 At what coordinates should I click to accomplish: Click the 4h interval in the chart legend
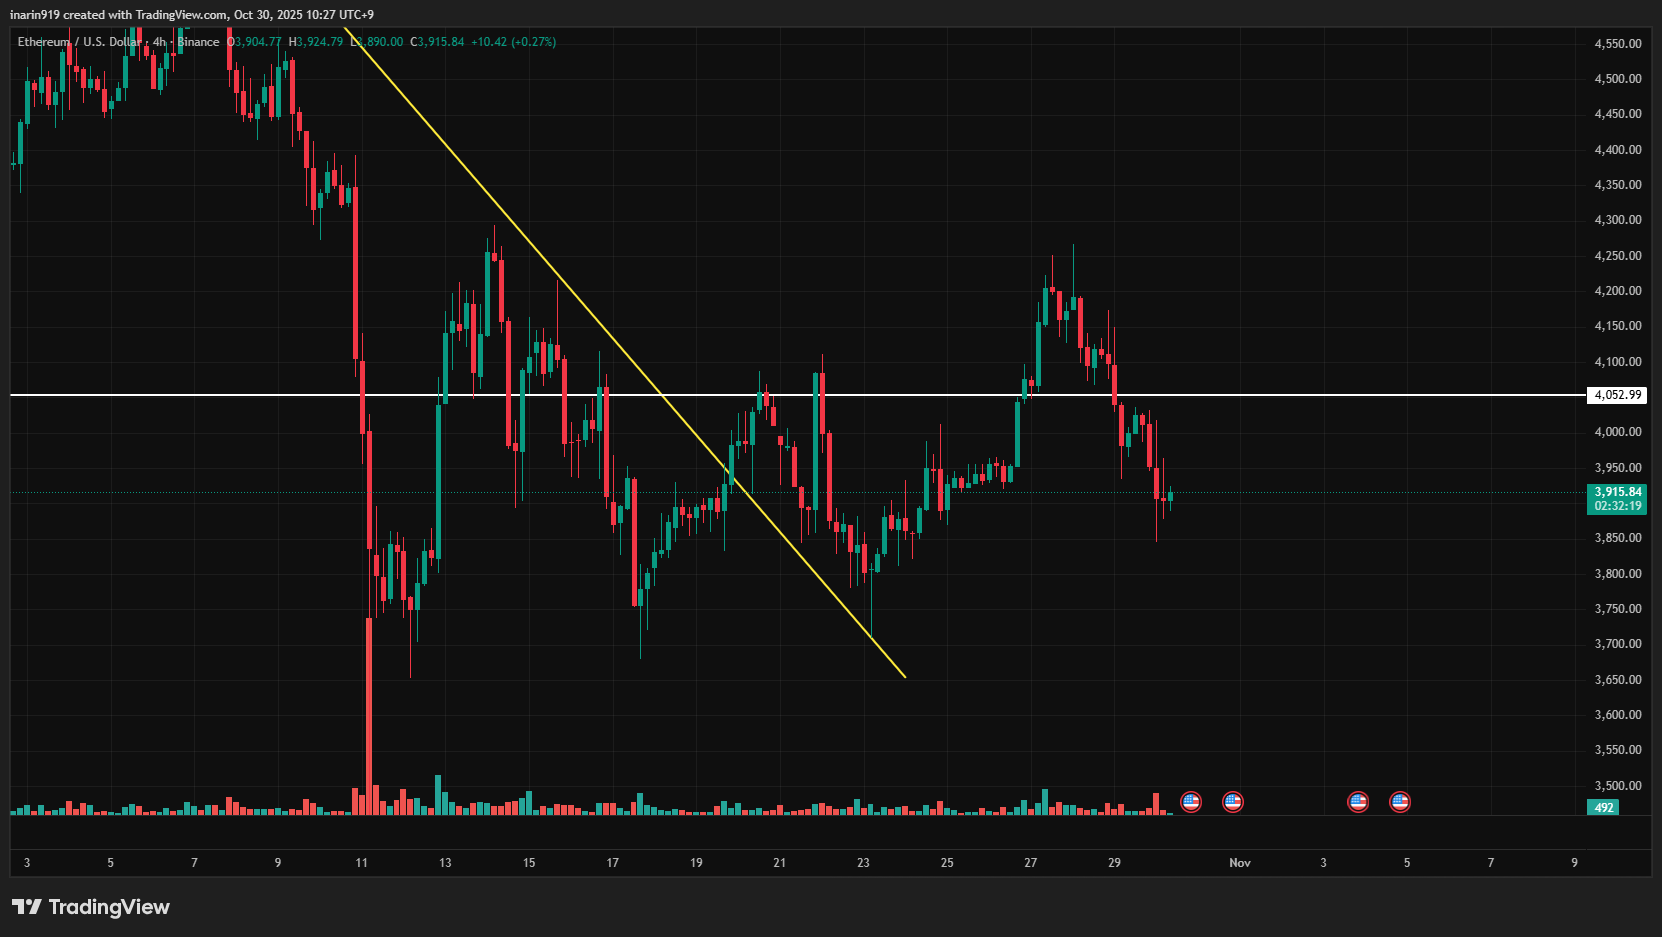[x=159, y=42]
